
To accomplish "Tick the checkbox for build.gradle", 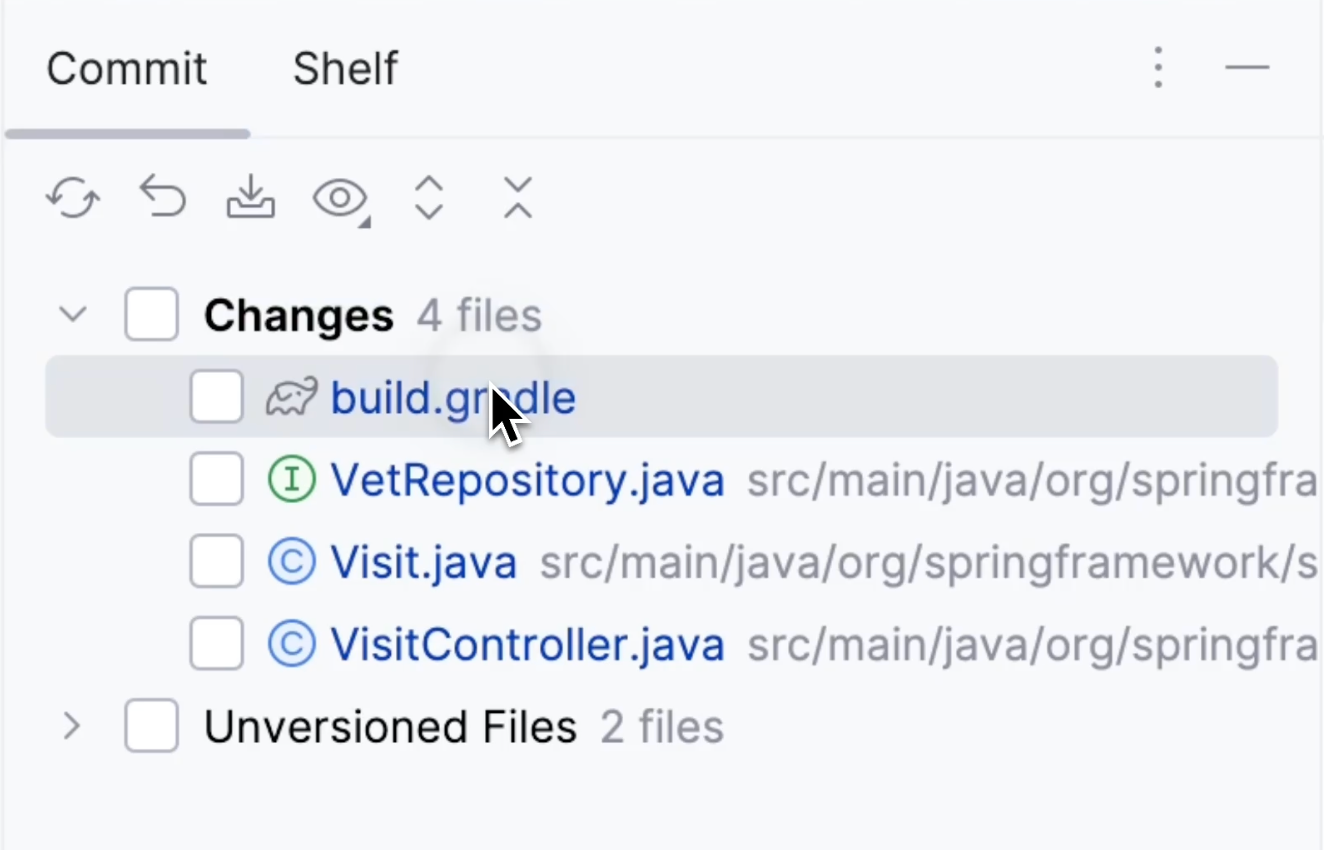I will [x=216, y=396].
